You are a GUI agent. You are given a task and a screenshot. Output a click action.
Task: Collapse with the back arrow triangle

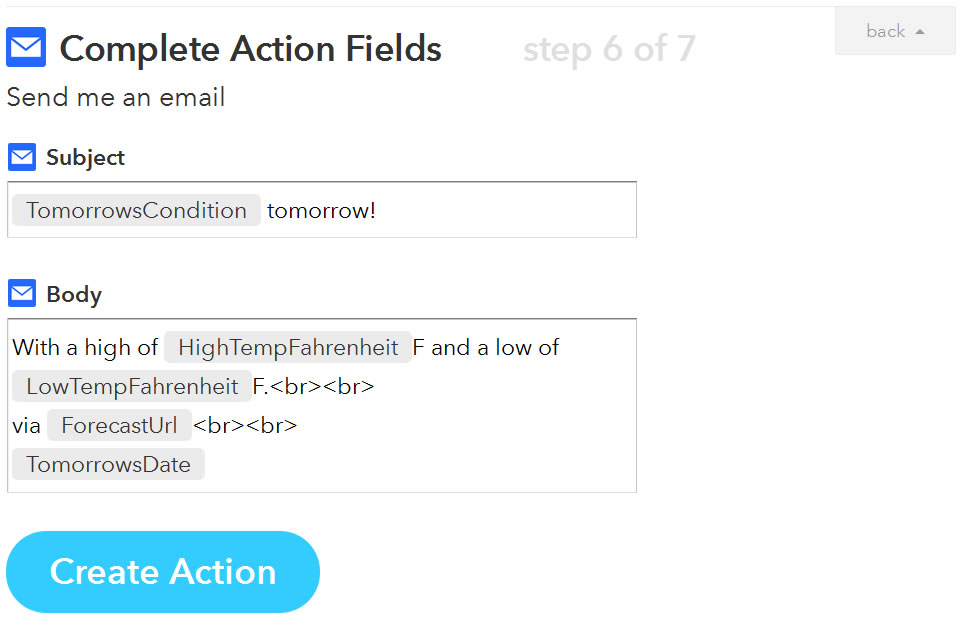tap(919, 32)
